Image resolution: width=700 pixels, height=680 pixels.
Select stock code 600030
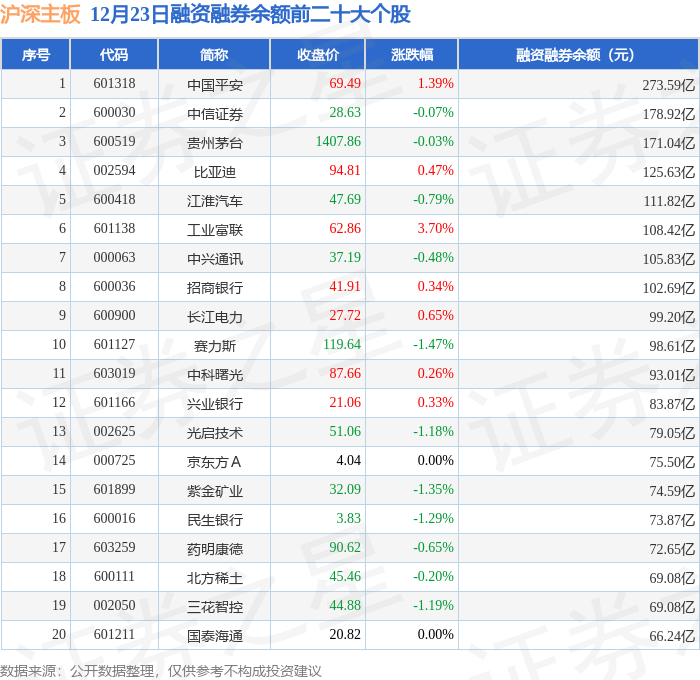pyautogui.click(x=114, y=113)
